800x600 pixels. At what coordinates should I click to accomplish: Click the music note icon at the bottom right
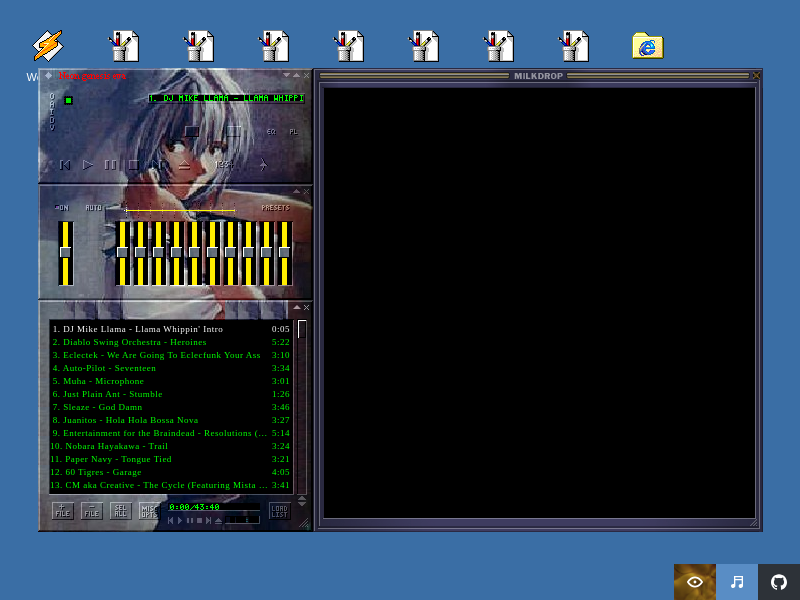pos(737,582)
